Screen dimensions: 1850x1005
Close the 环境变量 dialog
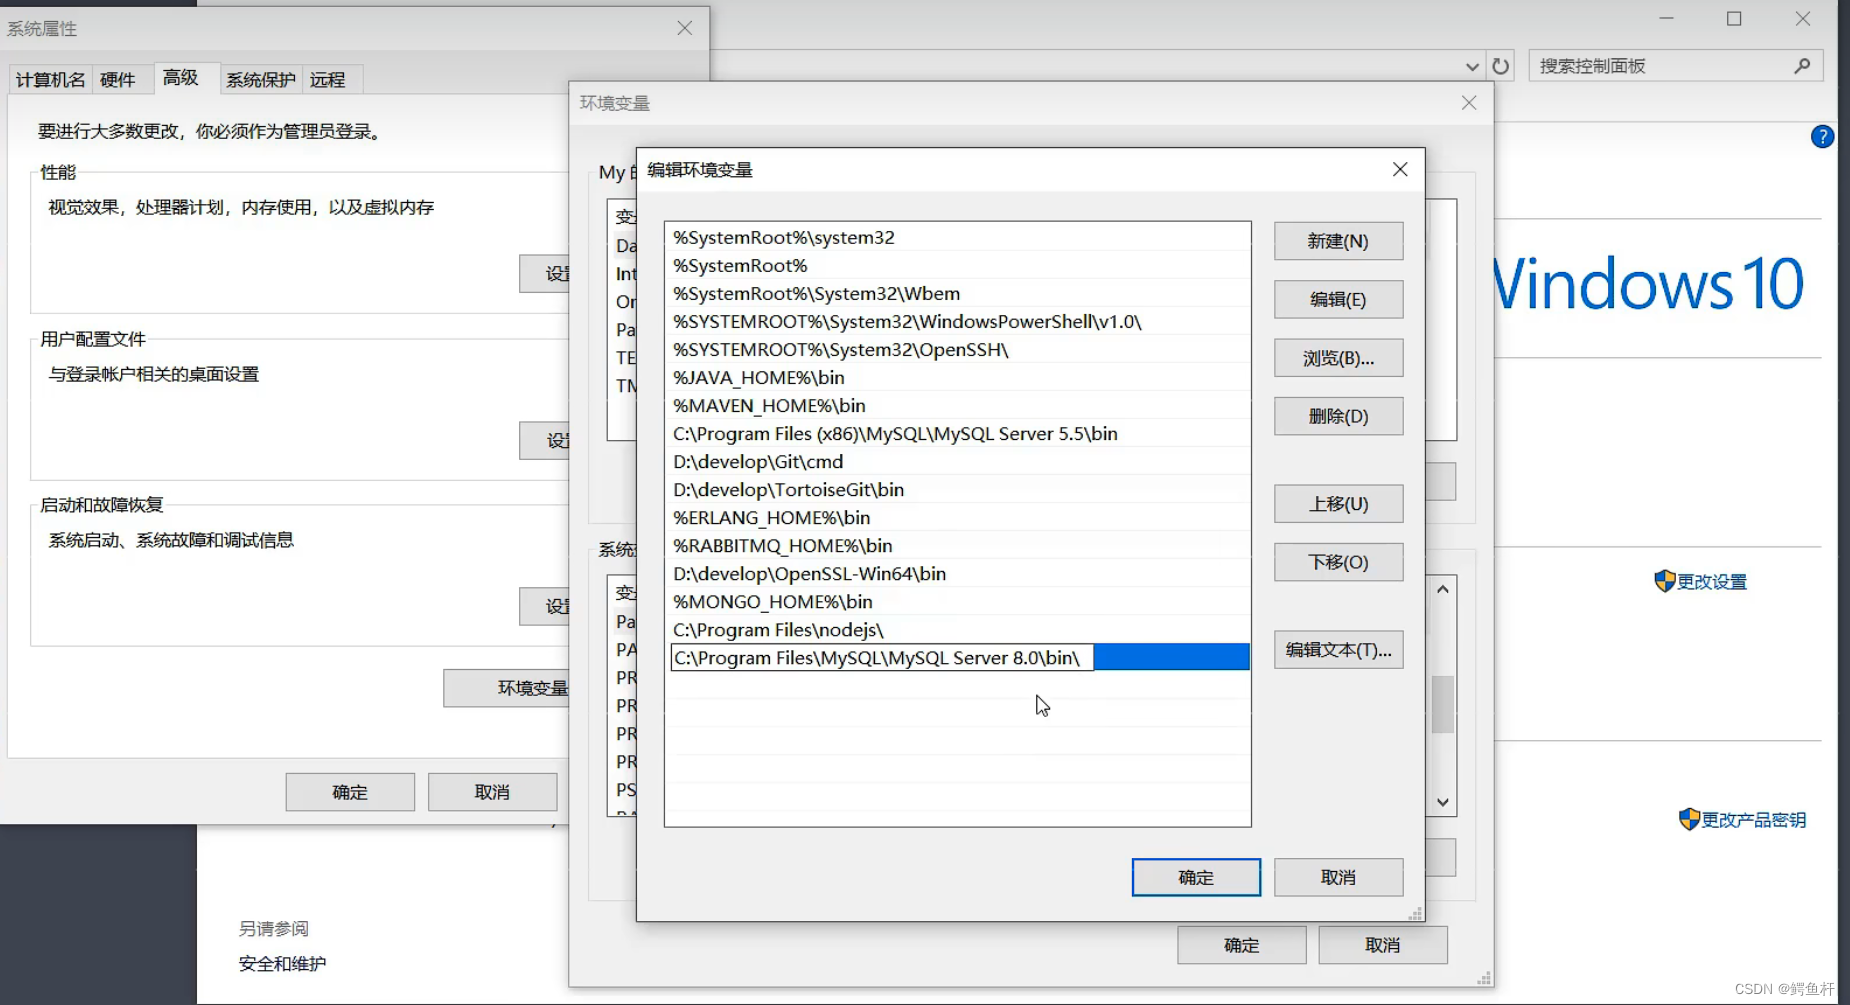click(x=1469, y=103)
